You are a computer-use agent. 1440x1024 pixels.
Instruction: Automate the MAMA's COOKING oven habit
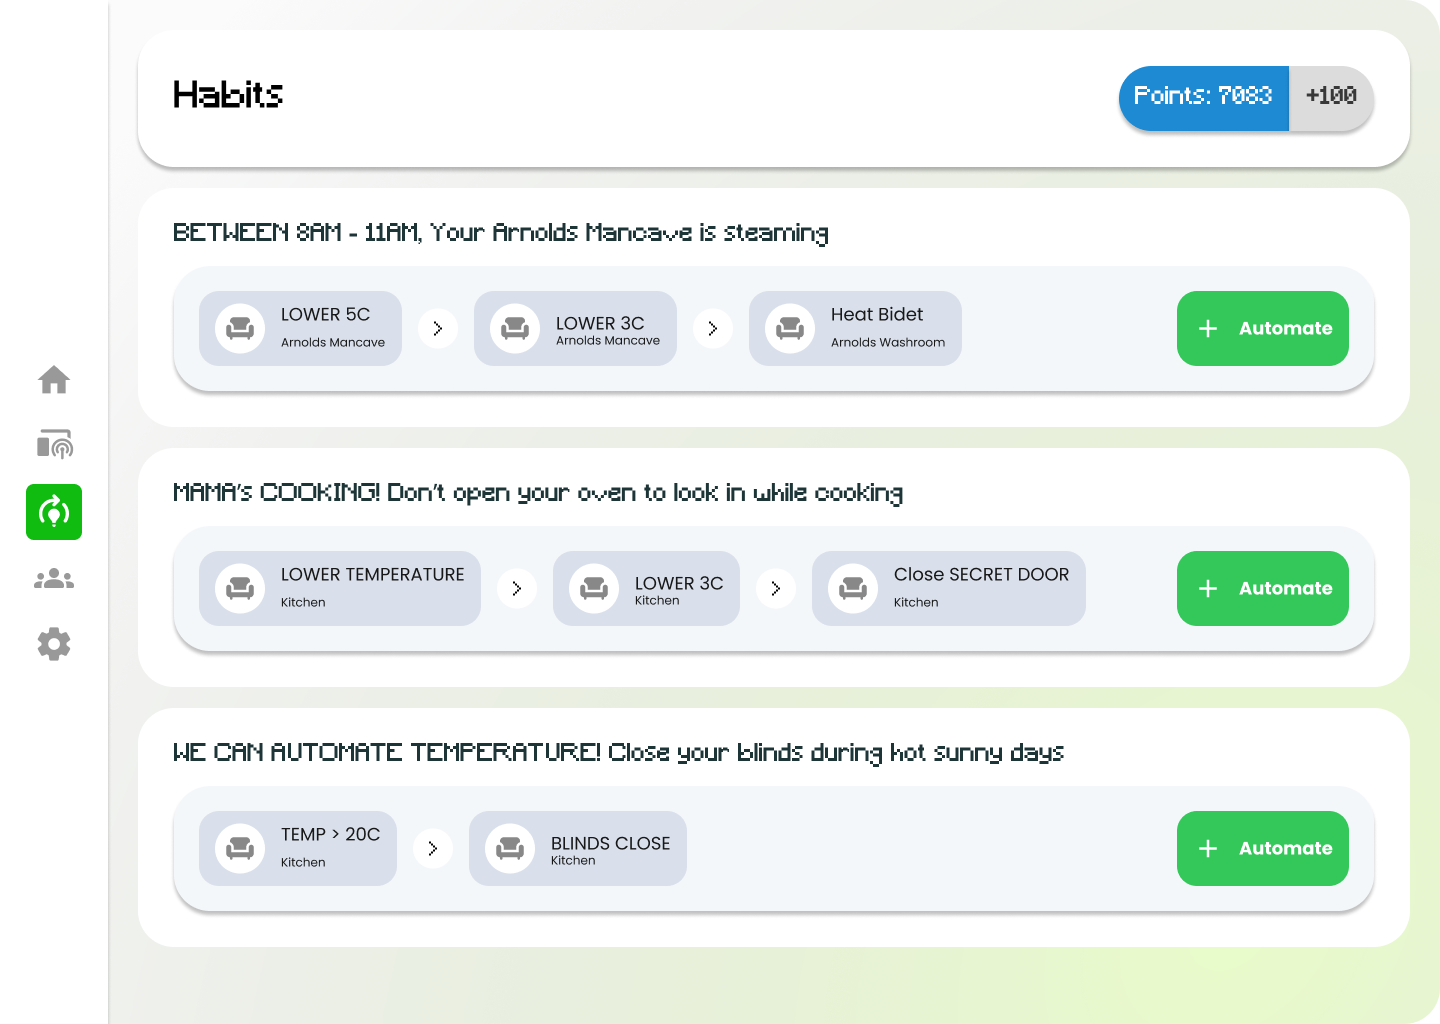point(1263,588)
